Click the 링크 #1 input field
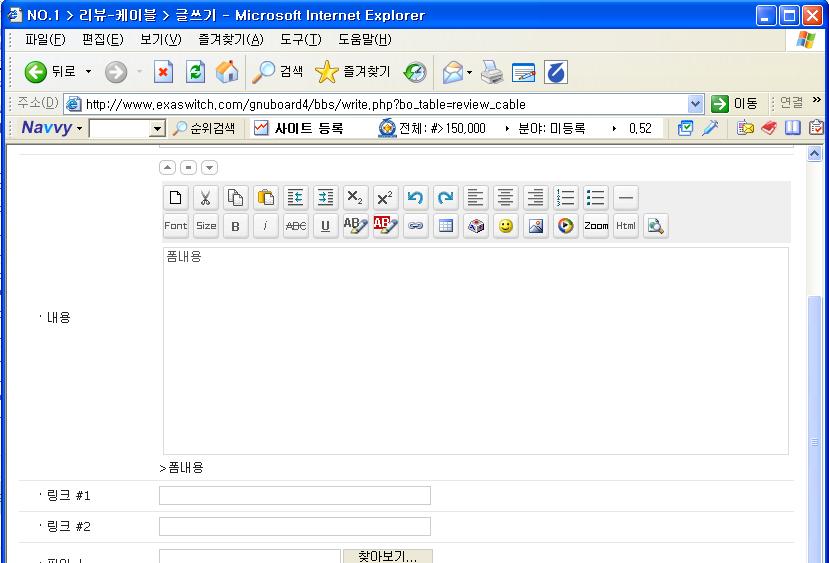Screen dimensions: 829x563 295,495
